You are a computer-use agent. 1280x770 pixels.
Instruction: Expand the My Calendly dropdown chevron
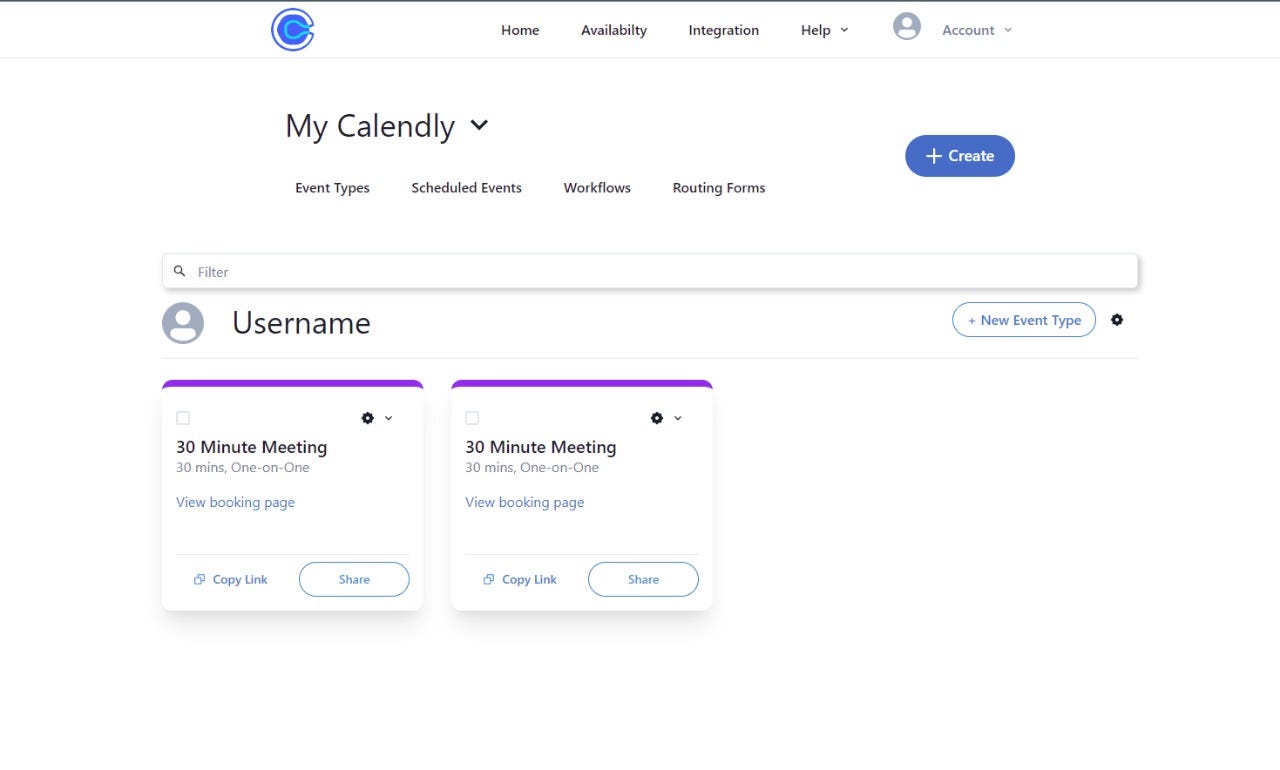click(x=479, y=125)
